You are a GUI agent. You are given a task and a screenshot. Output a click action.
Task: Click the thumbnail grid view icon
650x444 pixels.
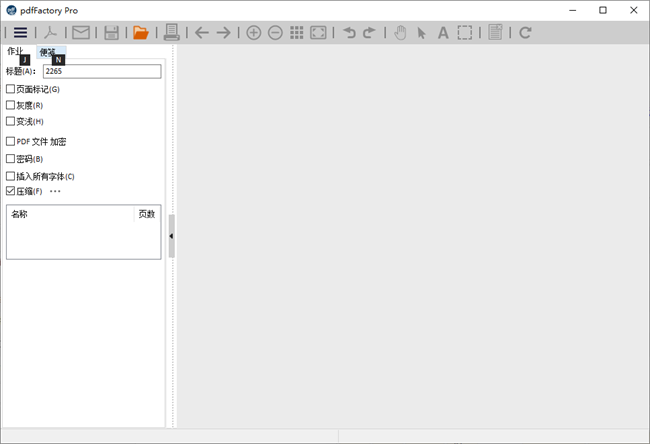coord(297,33)
